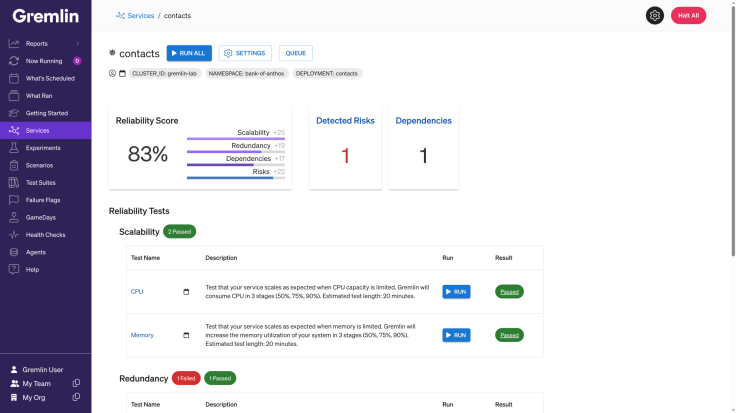This screenshot has width=736, height=413.
Task: View CPU test Passed result
Action: [x=509, y=291]
